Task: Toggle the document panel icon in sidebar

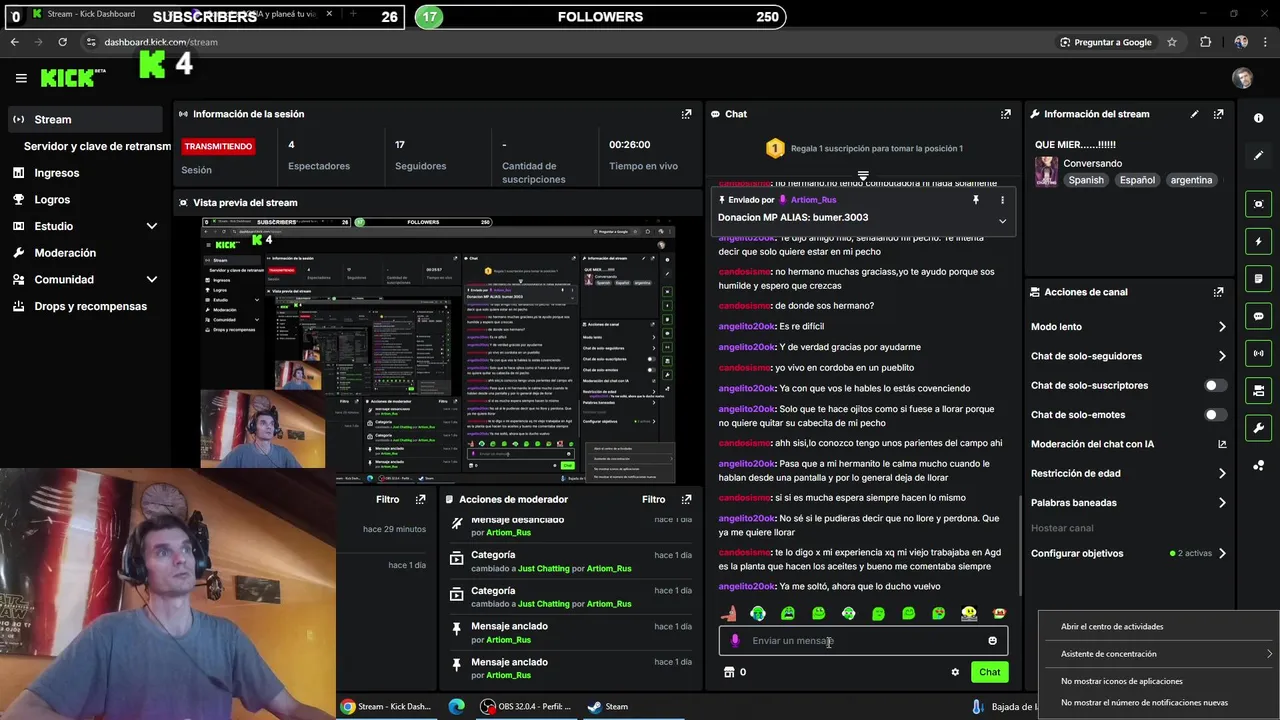Action: click(1258, 278)
